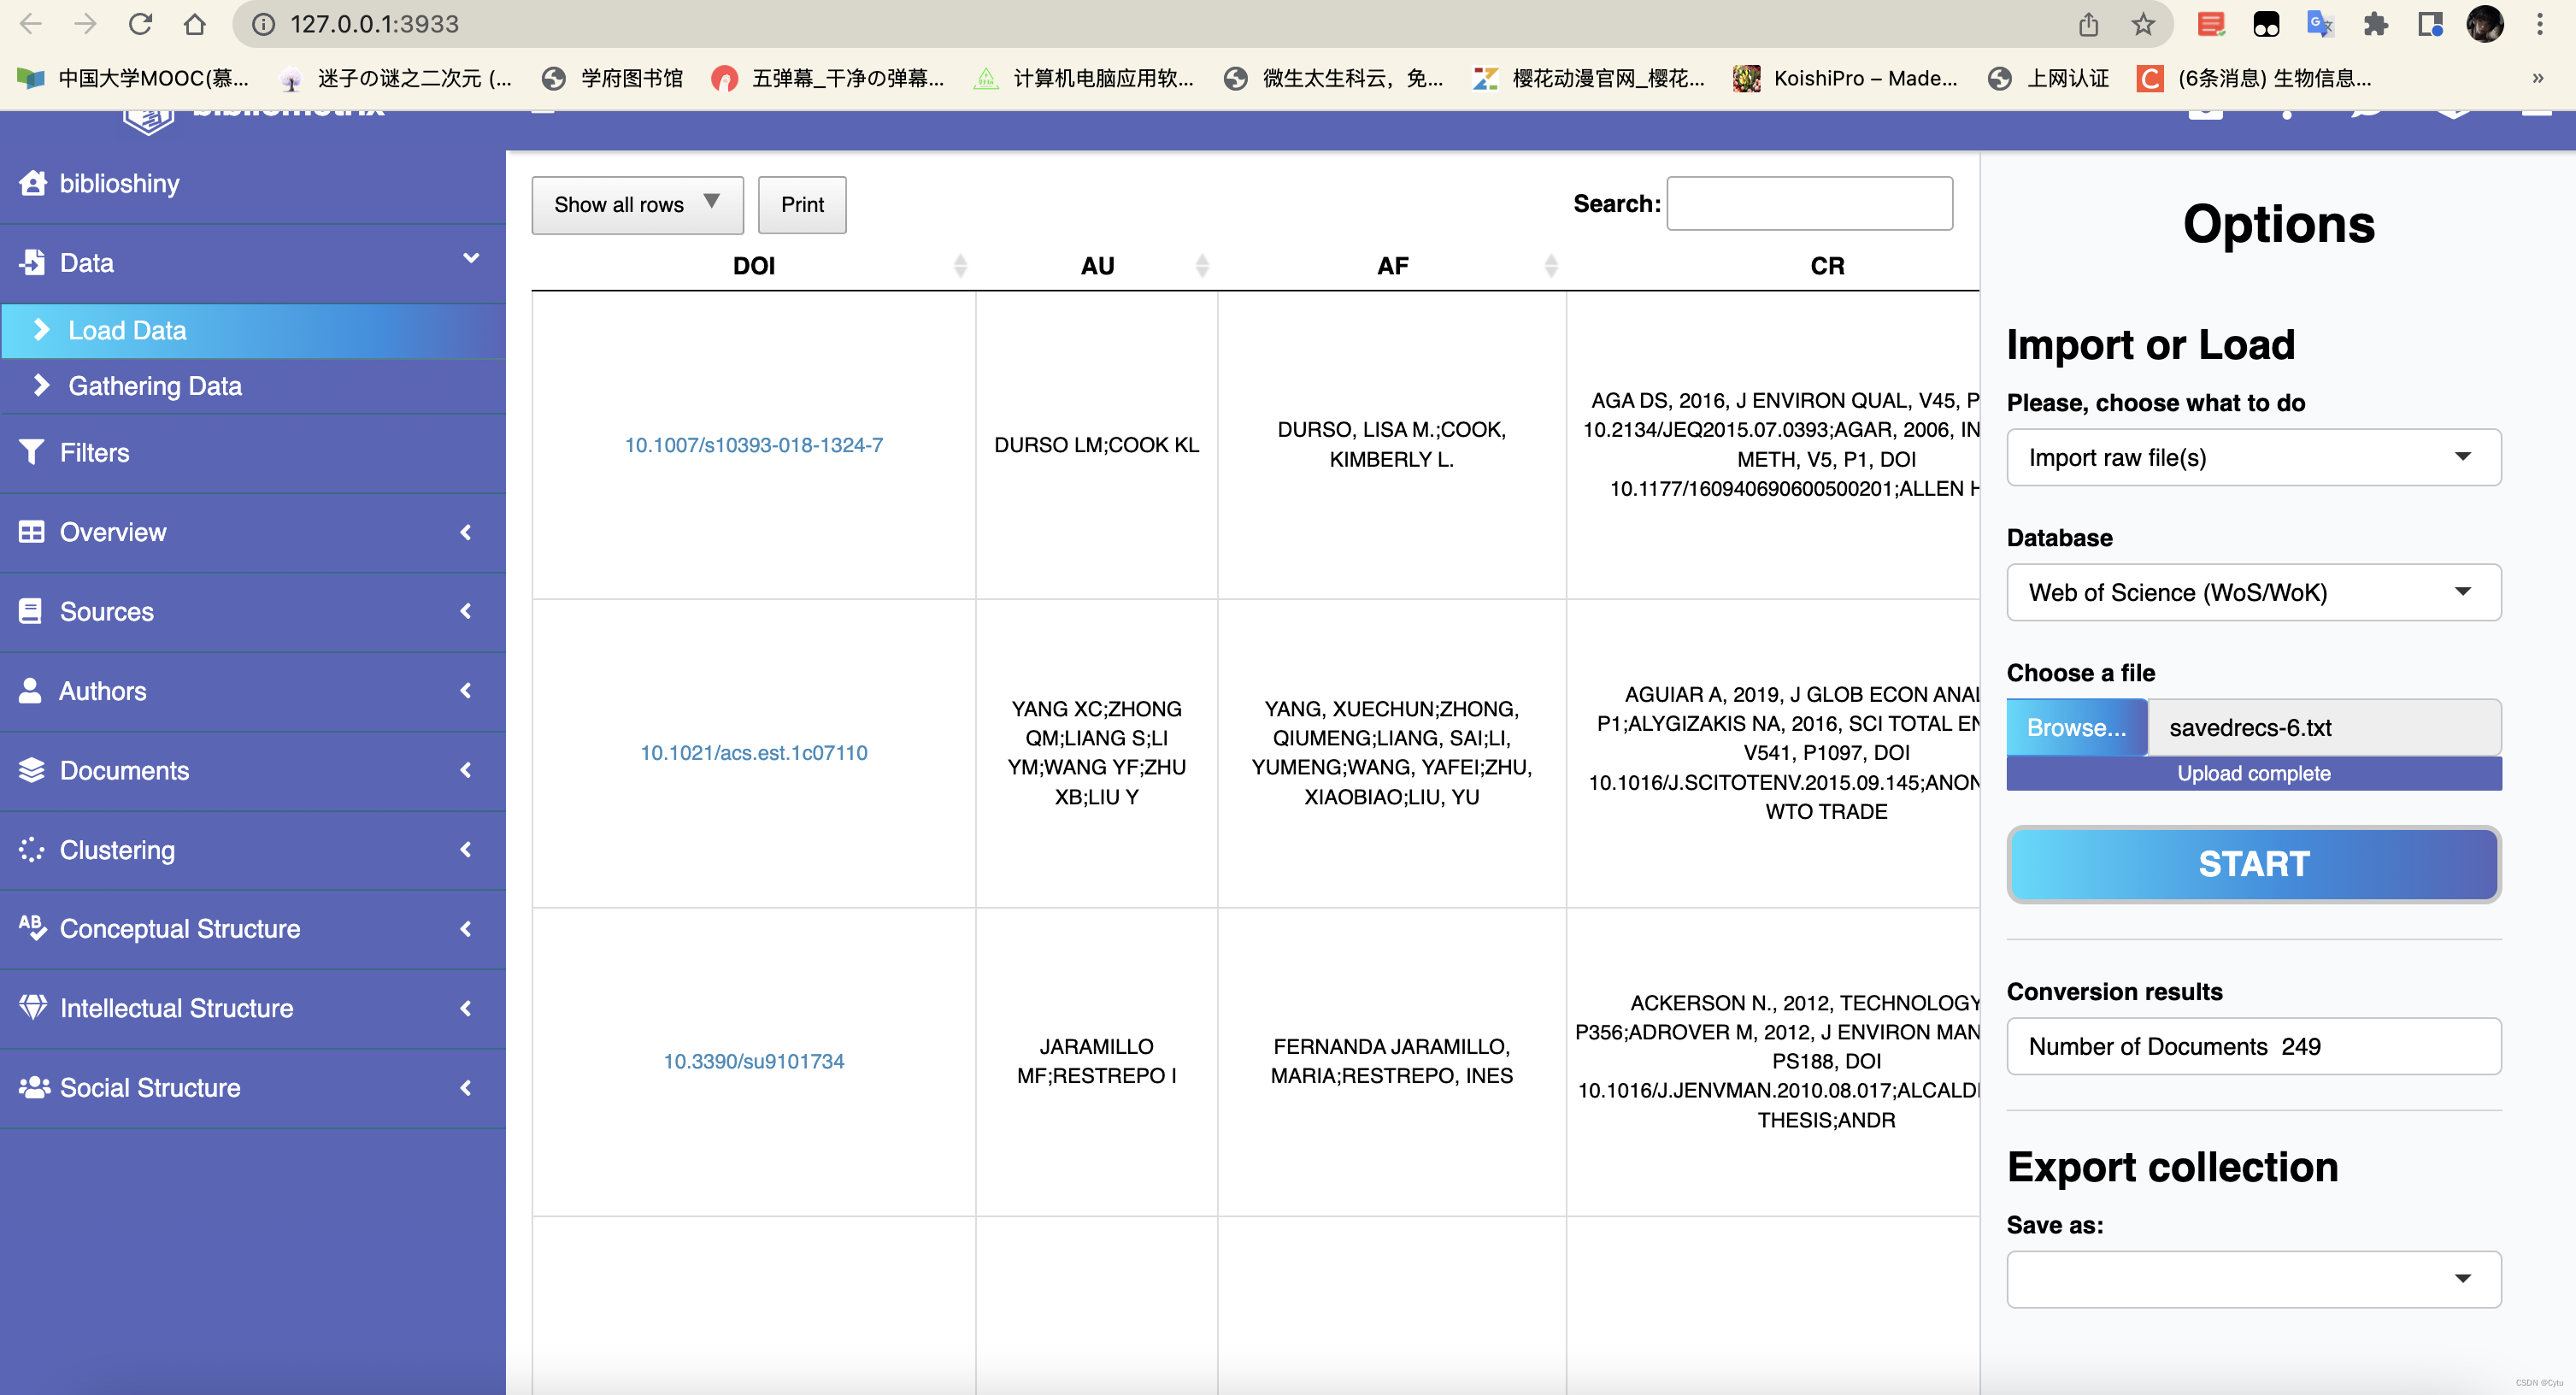Open Documents via its layered-pages icon

(31, 770)
